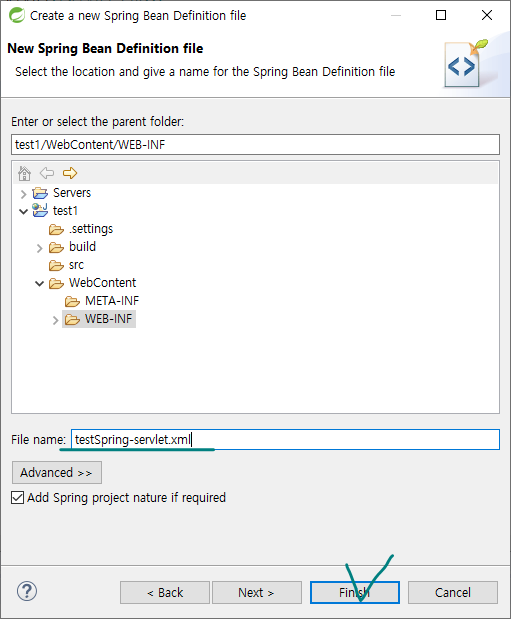
Task: Select the test1 project icon
Action: (40, 210)
